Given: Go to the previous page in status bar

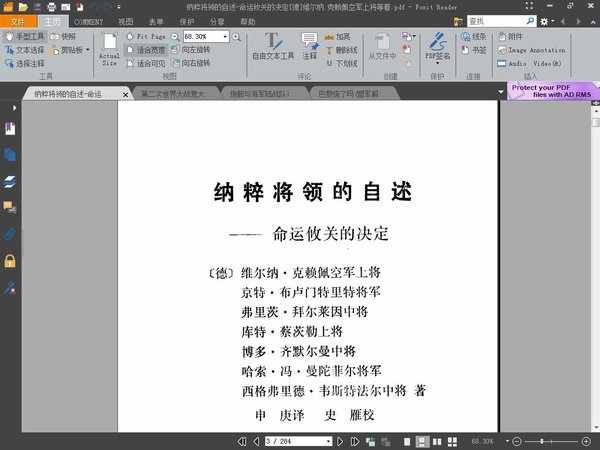Looking at the screenshot, I should tap(257, 442).
